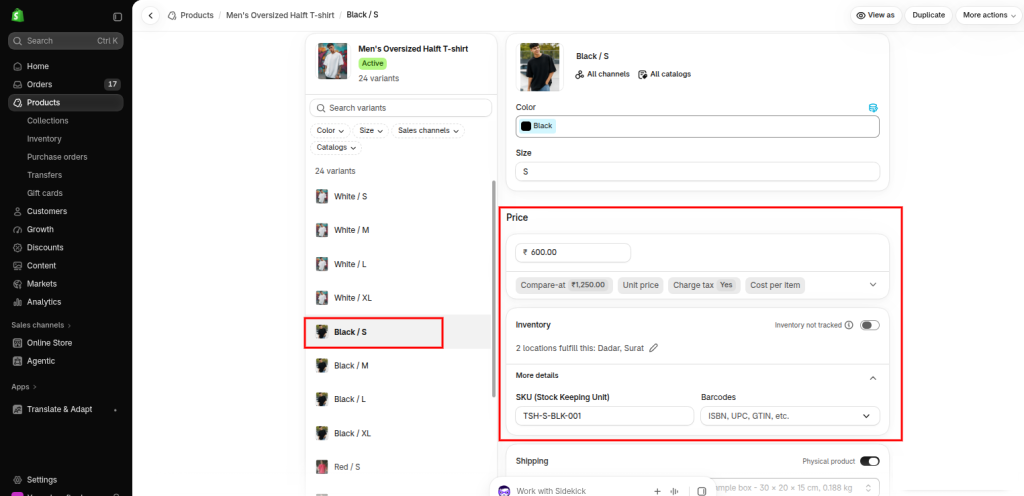The image size is (1024, 496).
Task: Open Gift cards in the sidebar
Action: (x=45, y=193)
